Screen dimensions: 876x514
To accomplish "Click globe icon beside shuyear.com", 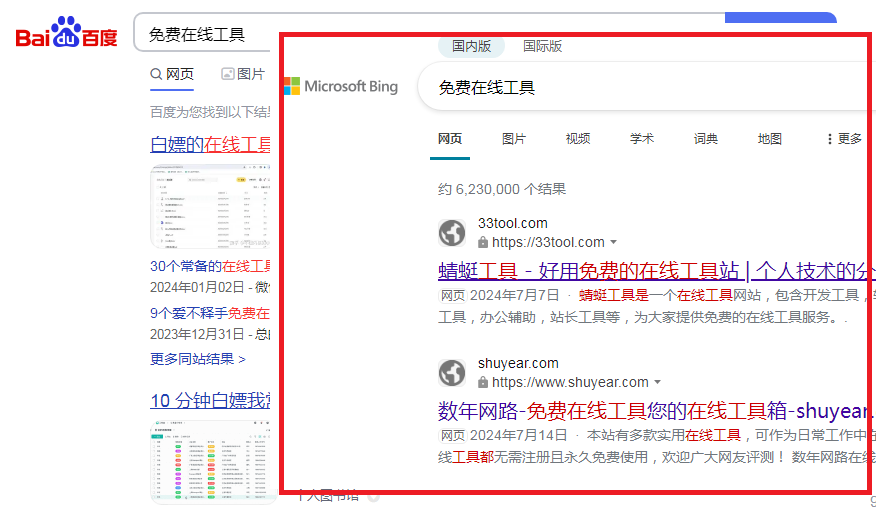I will (453, 373).
